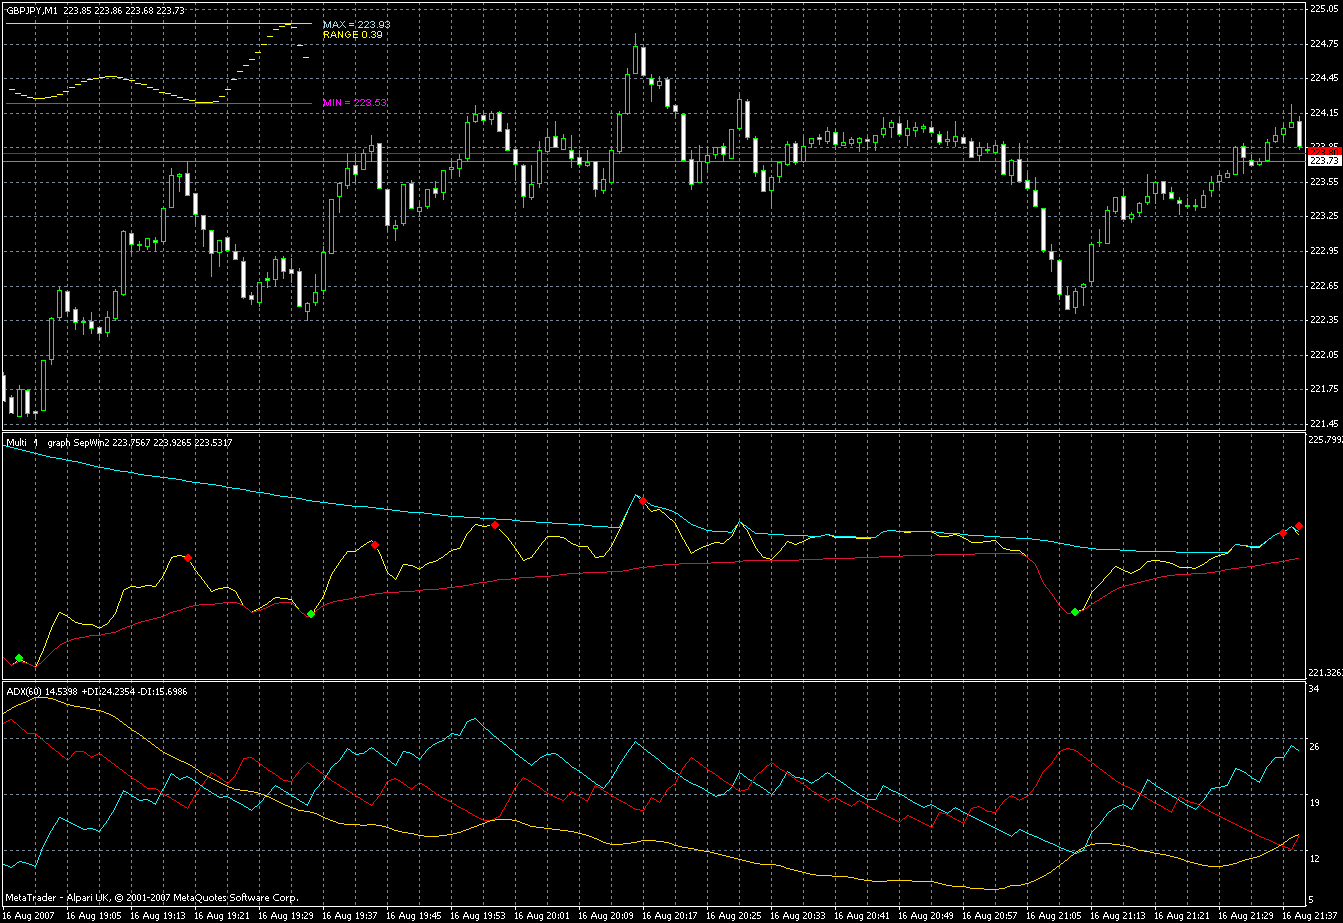Click the green diamond marker near 19:29
Screen dimensions: 1343x923
point(310,613)
